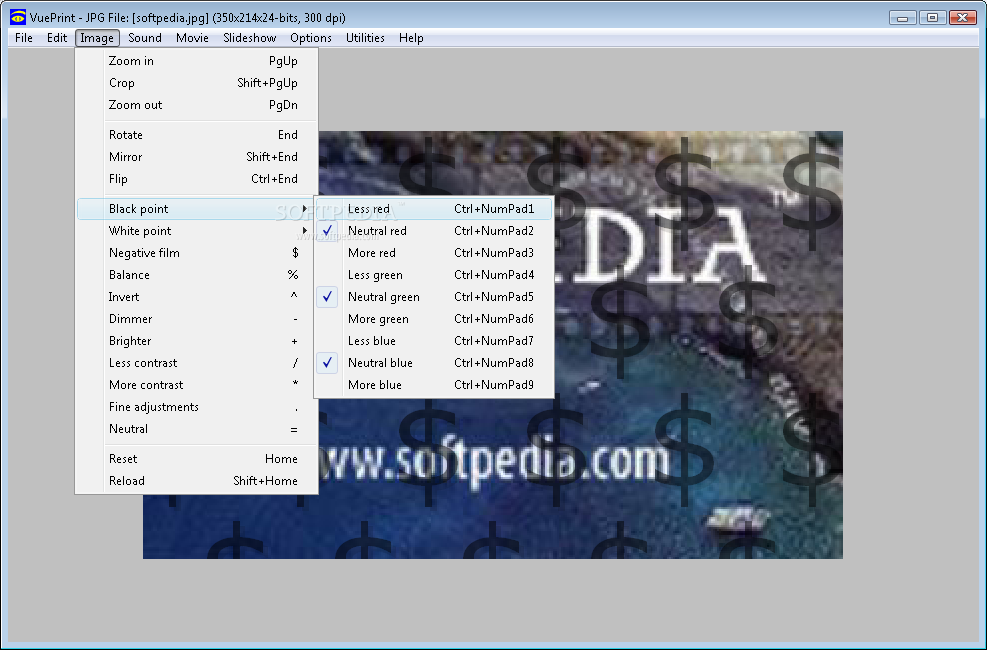Choose Brighter
Screen dimensions: 987x650
pos(196,341)
